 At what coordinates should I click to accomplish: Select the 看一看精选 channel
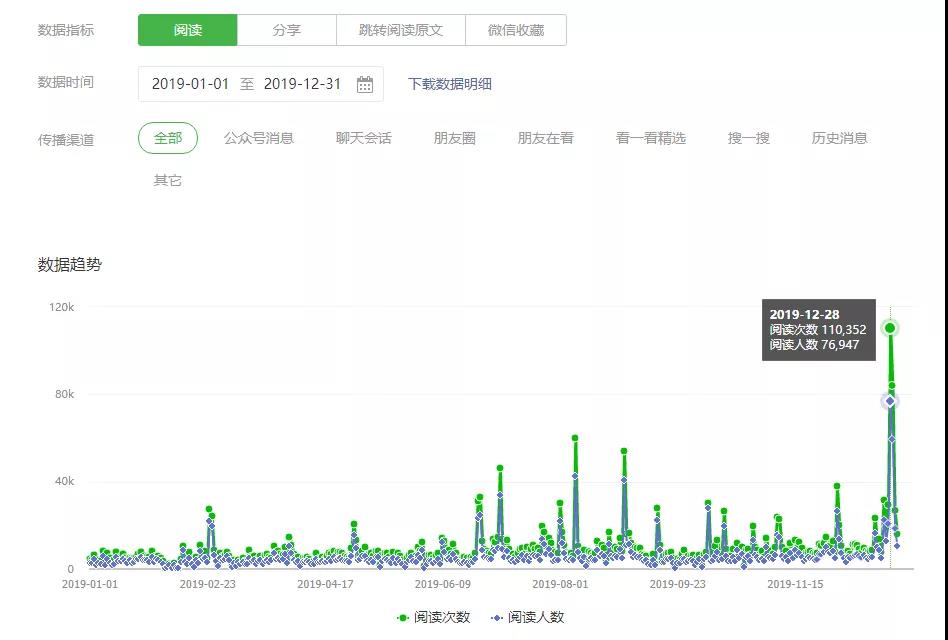tap(651, 138)
